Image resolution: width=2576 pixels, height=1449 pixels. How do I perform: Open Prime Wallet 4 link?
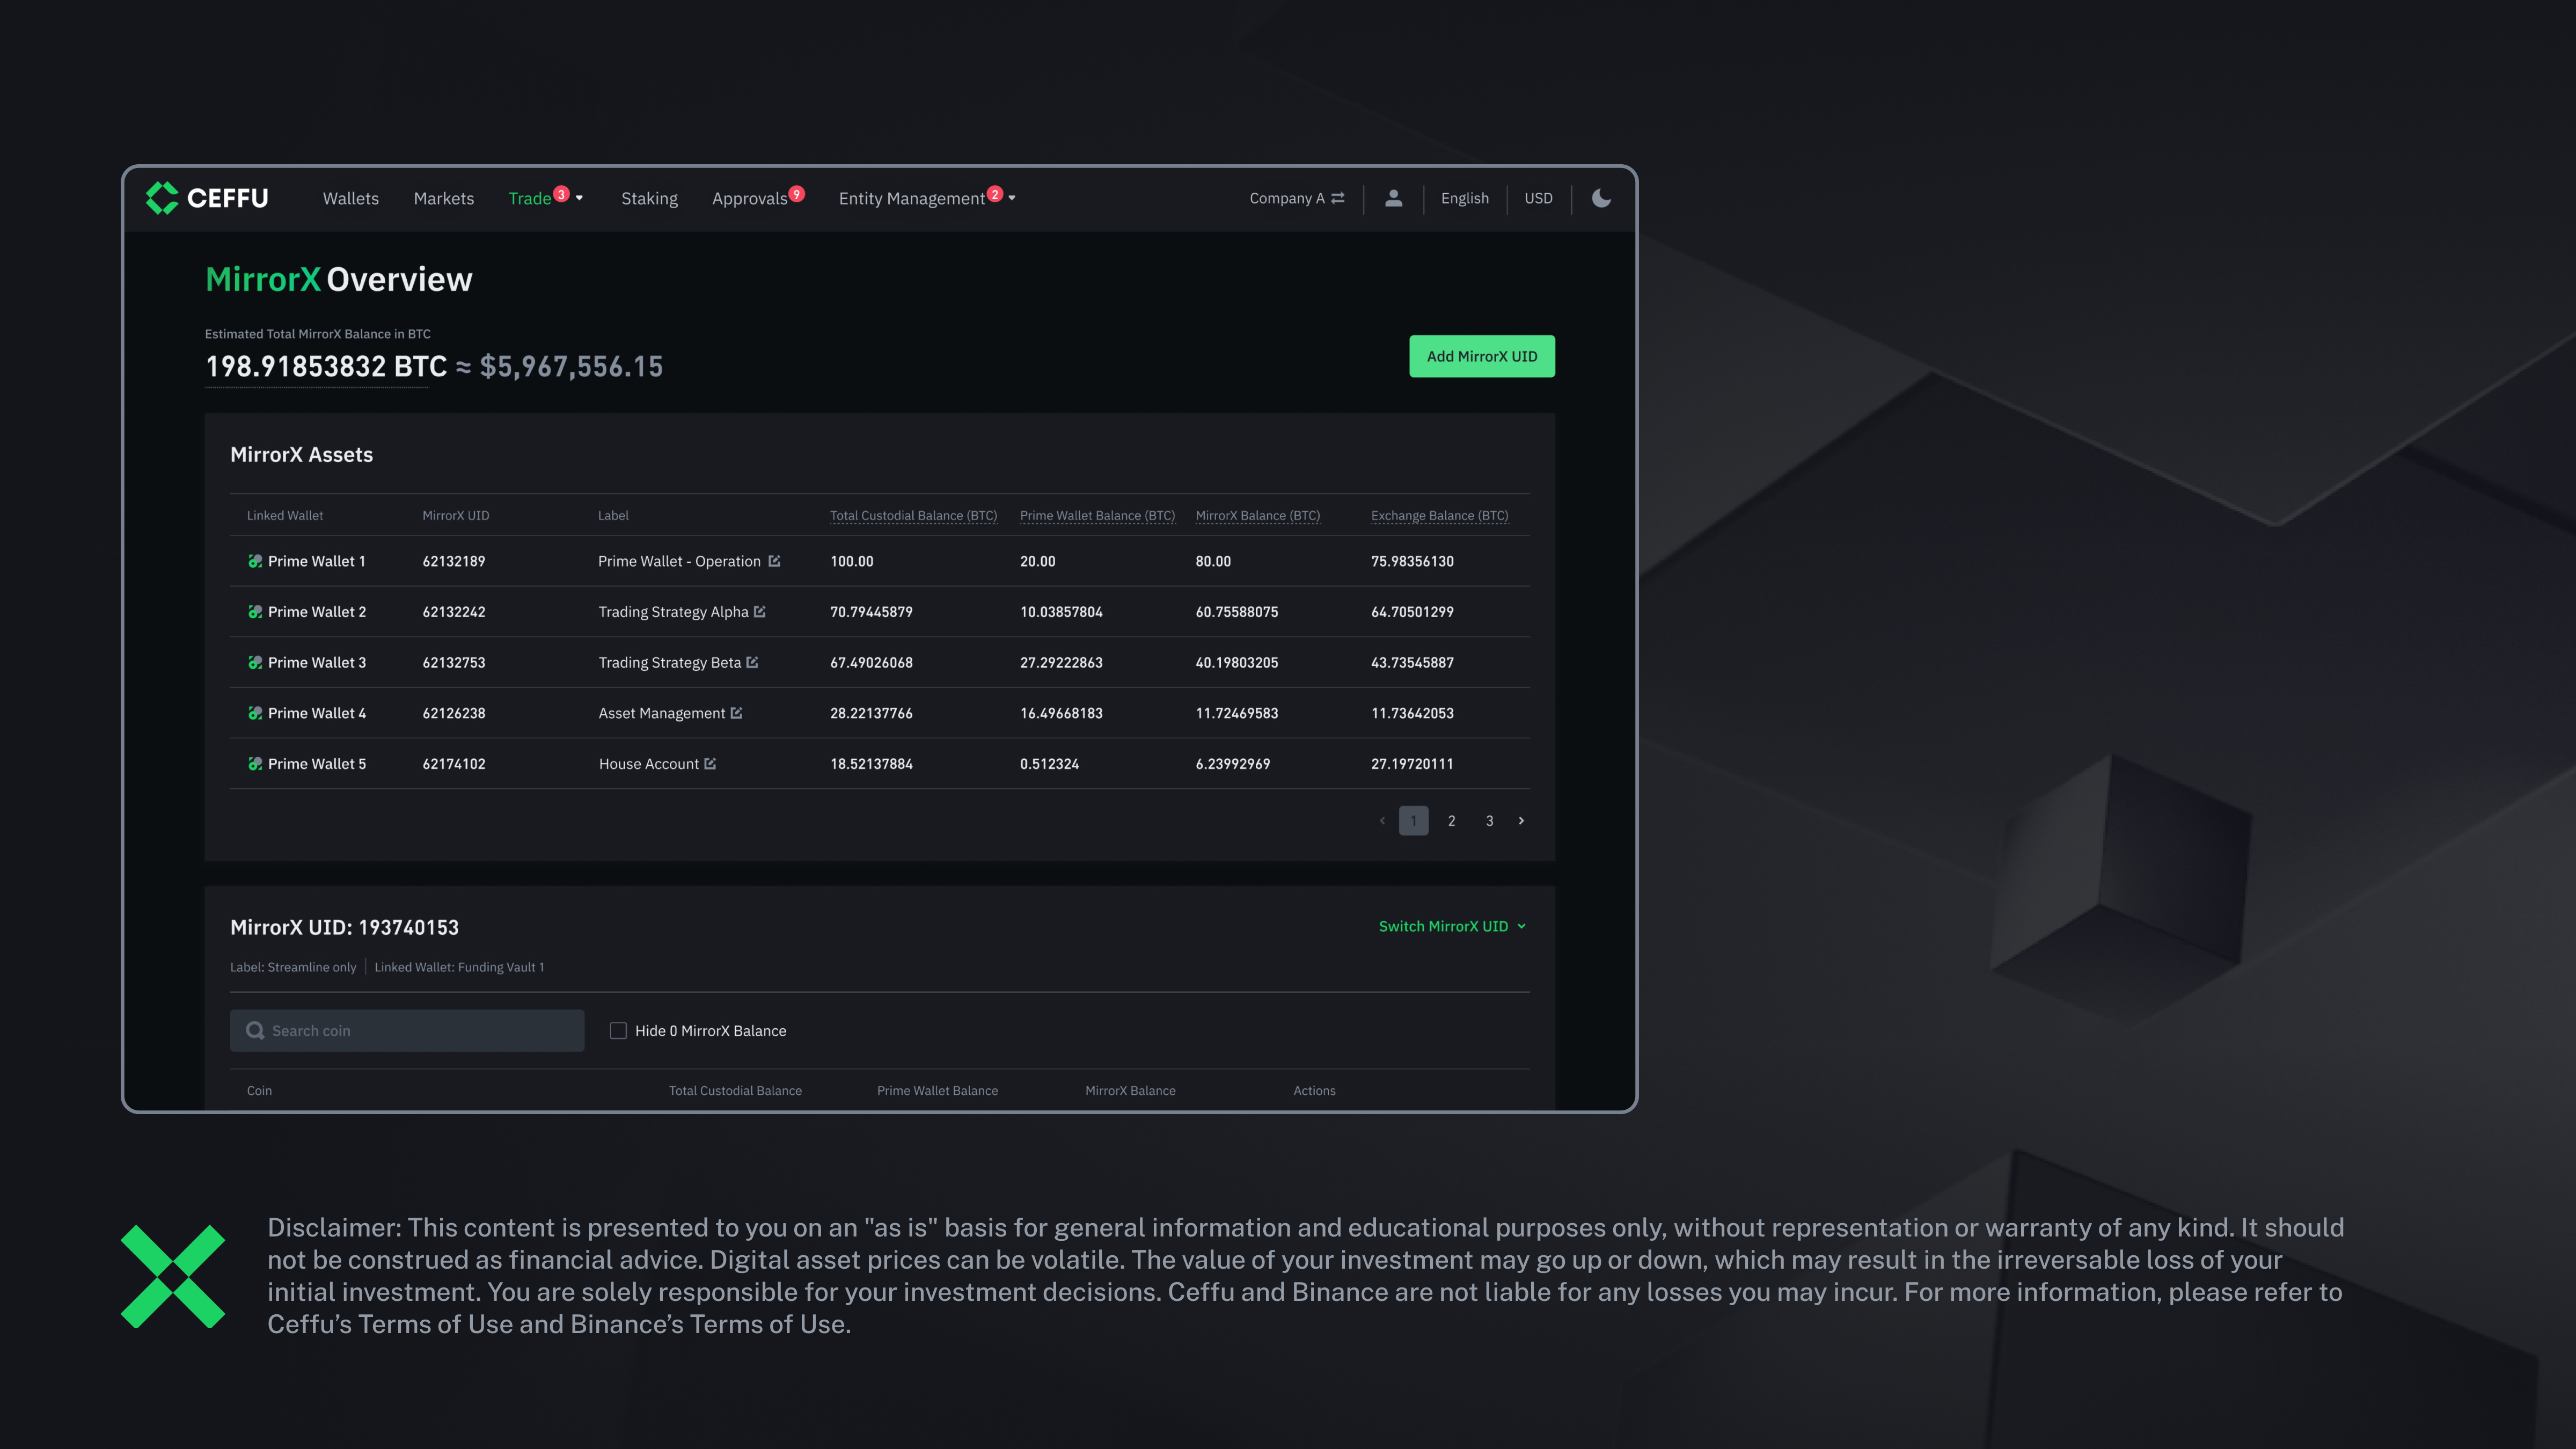tap(316, 713)
